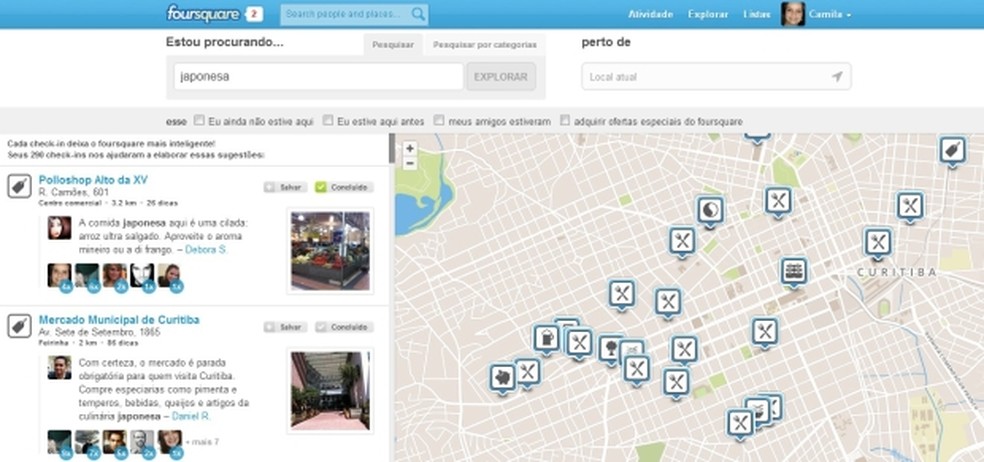The height and width of the screenshot is (462, 984).
Task: Click the foursquare logo
Action: tap(203, 13)
